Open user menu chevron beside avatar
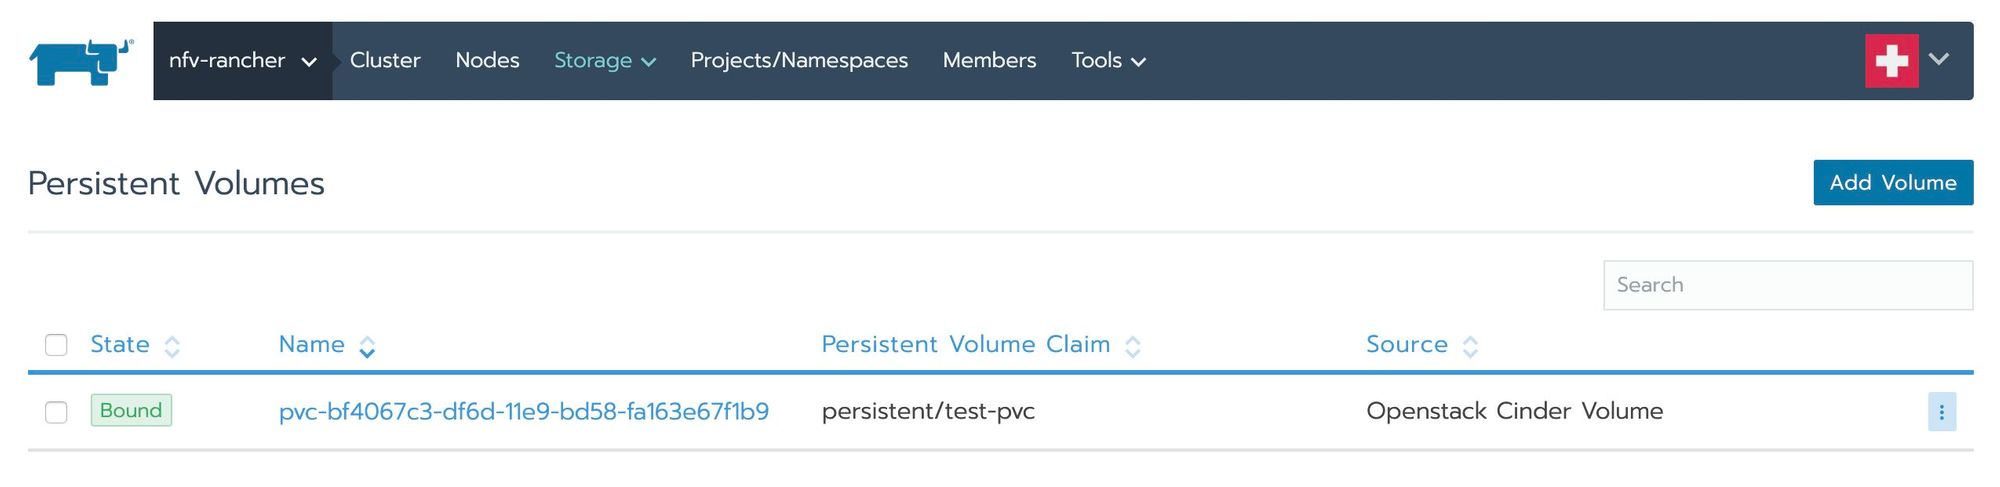This screenshot has width=2000, height=487. tap(1939, 59)
